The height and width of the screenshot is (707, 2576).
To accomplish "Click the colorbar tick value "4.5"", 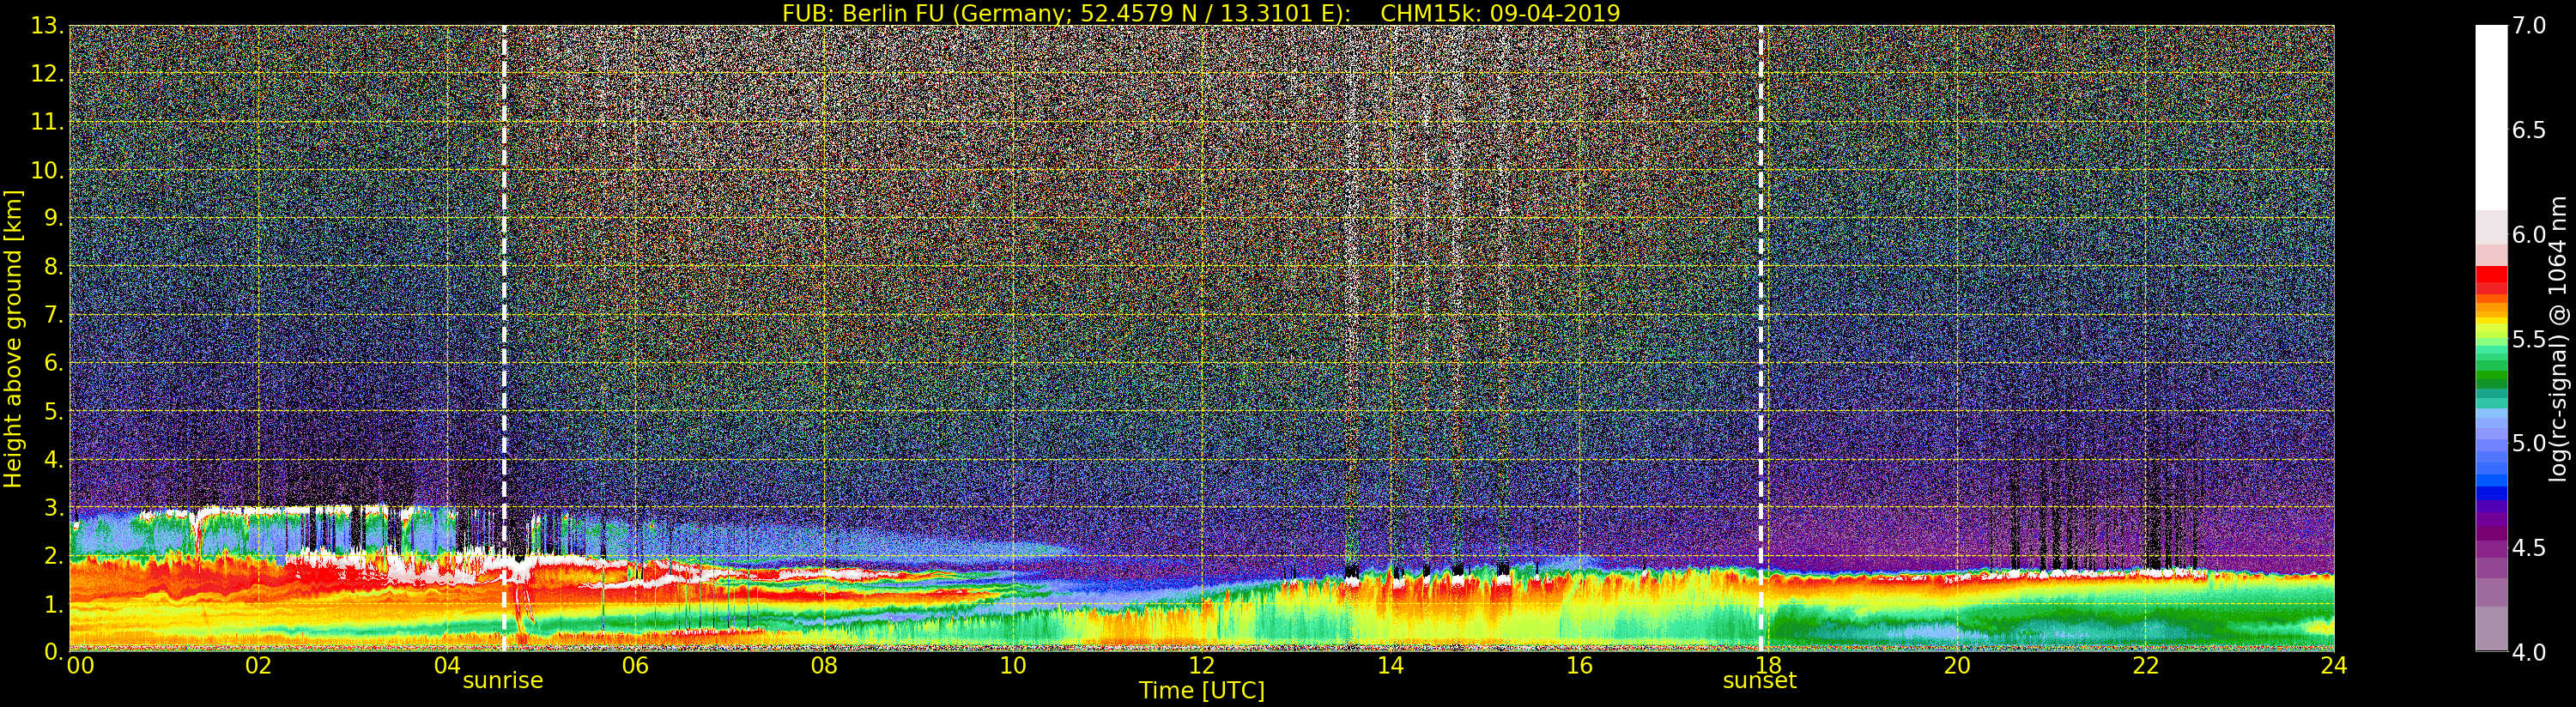I will (2529, 548).
